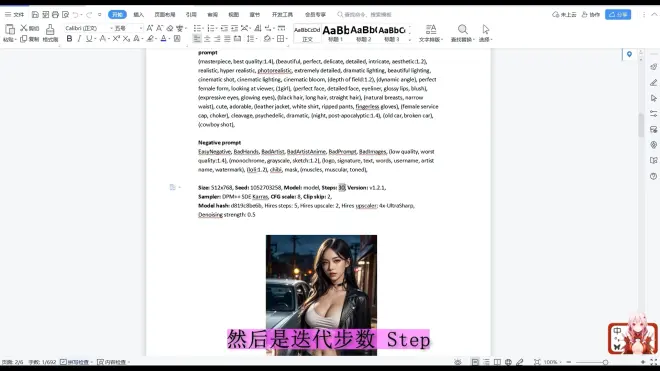Expand the styles gallery arrow
Viewport: 660px width, 371px height.
(x=410, y=39)
